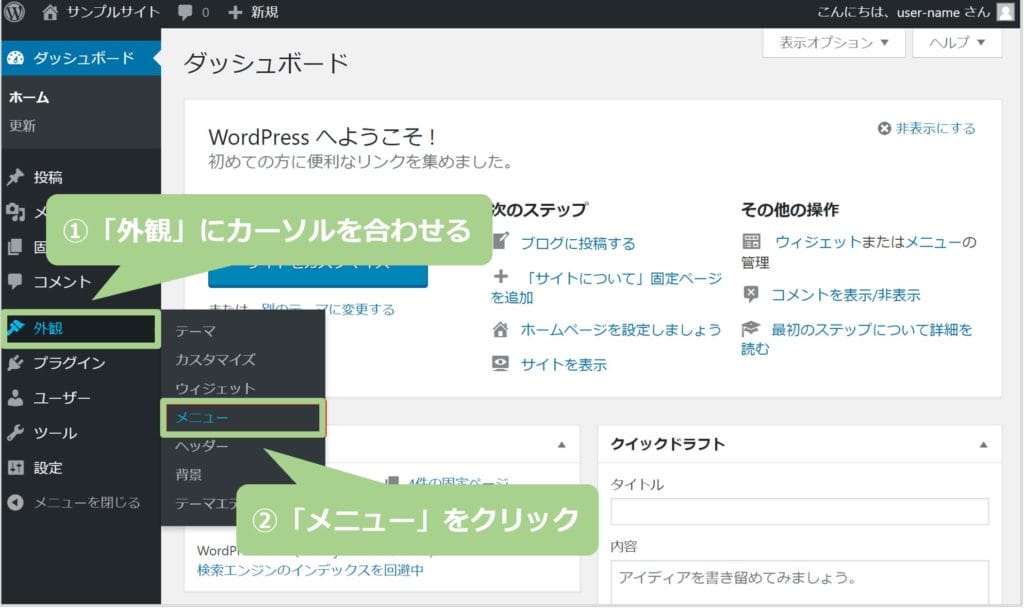Select カスタマイズ in the 外観 submenu
Image resolution: width=1024 pixels, height=609 pixels.
[215, 360]
